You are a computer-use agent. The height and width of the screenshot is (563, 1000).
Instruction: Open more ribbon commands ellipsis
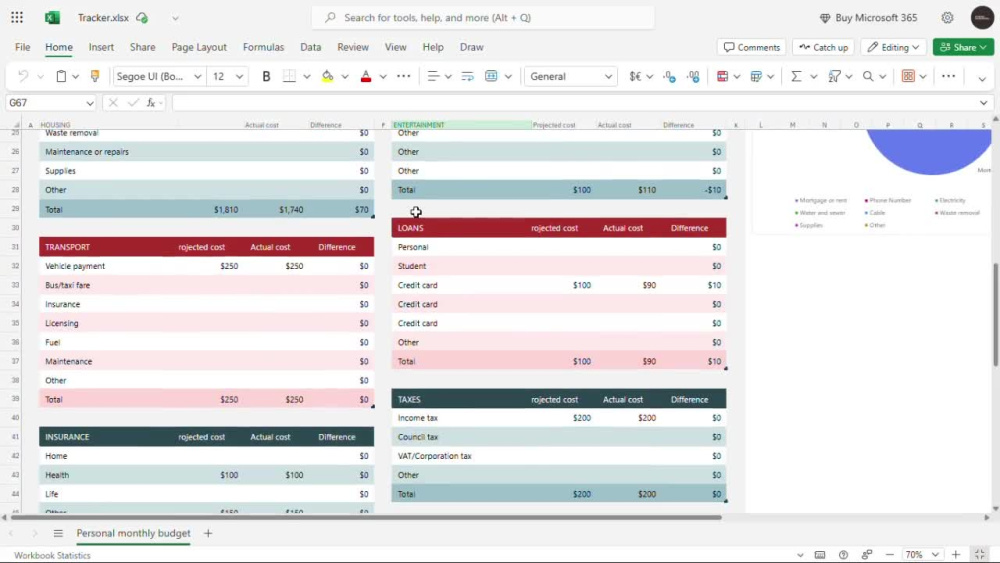pyautogui.click(x=948, y=77)
